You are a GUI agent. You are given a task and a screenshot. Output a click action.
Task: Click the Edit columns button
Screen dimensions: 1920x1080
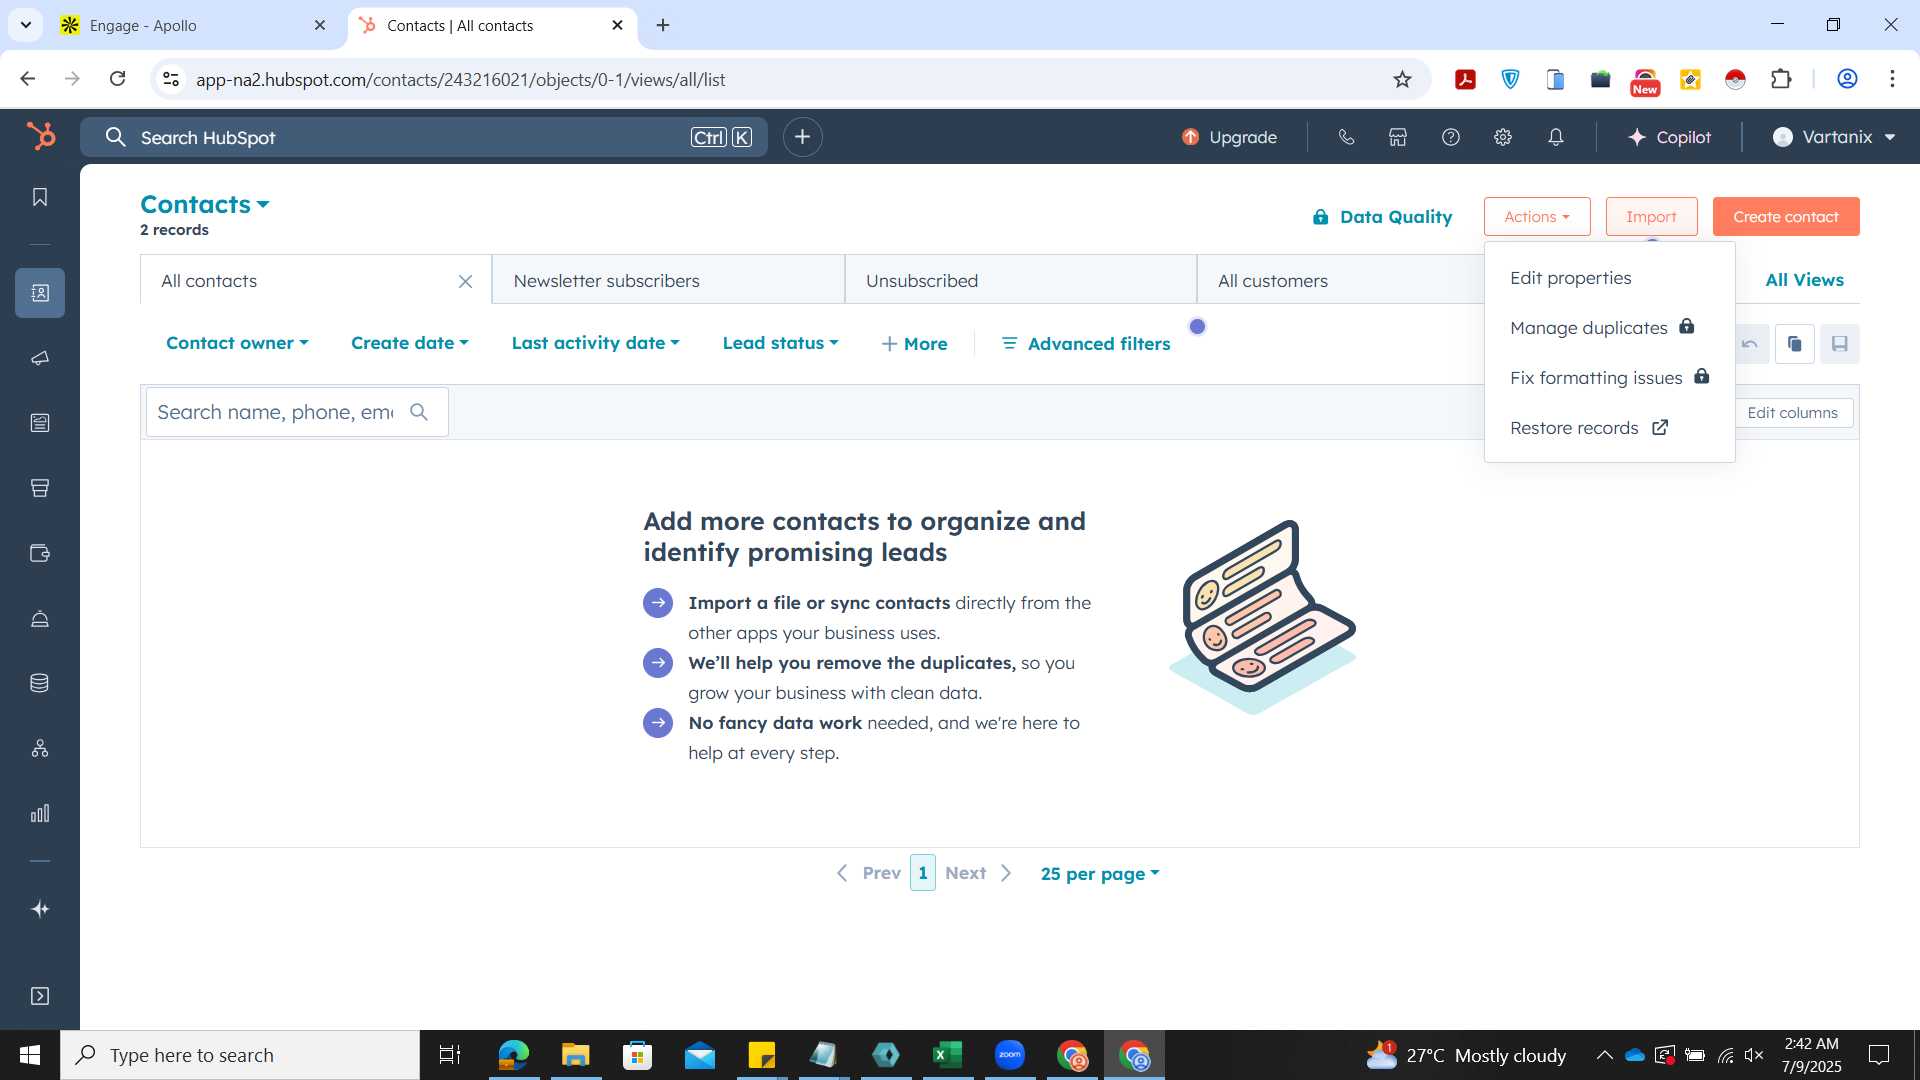1792,413
